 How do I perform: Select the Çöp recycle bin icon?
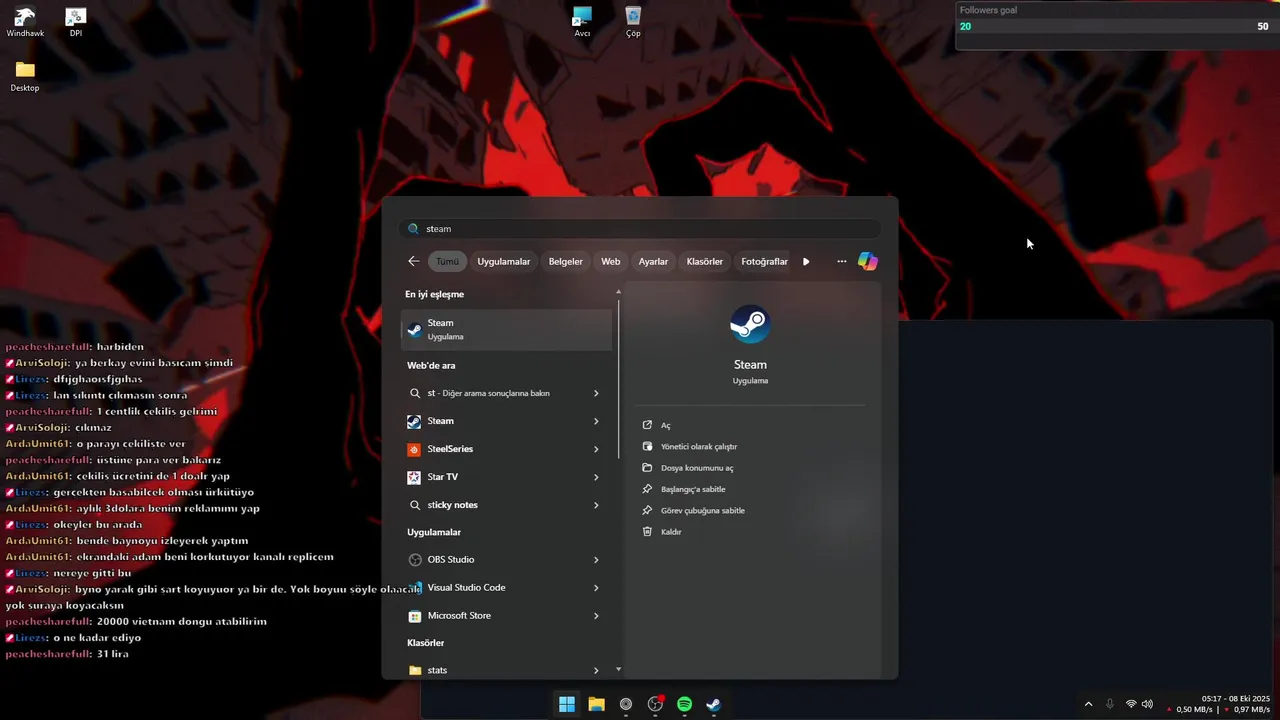click(x=633, y=22)
